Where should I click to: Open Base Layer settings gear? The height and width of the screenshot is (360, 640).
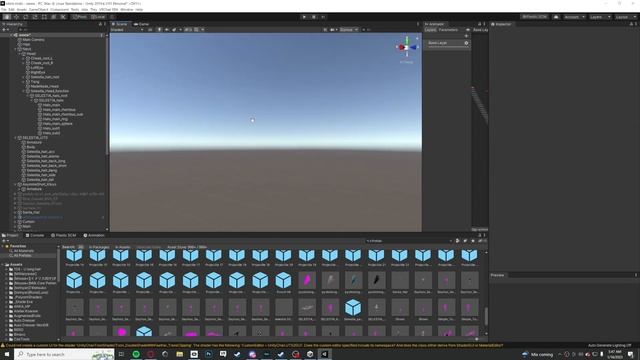tap(466, 43)
